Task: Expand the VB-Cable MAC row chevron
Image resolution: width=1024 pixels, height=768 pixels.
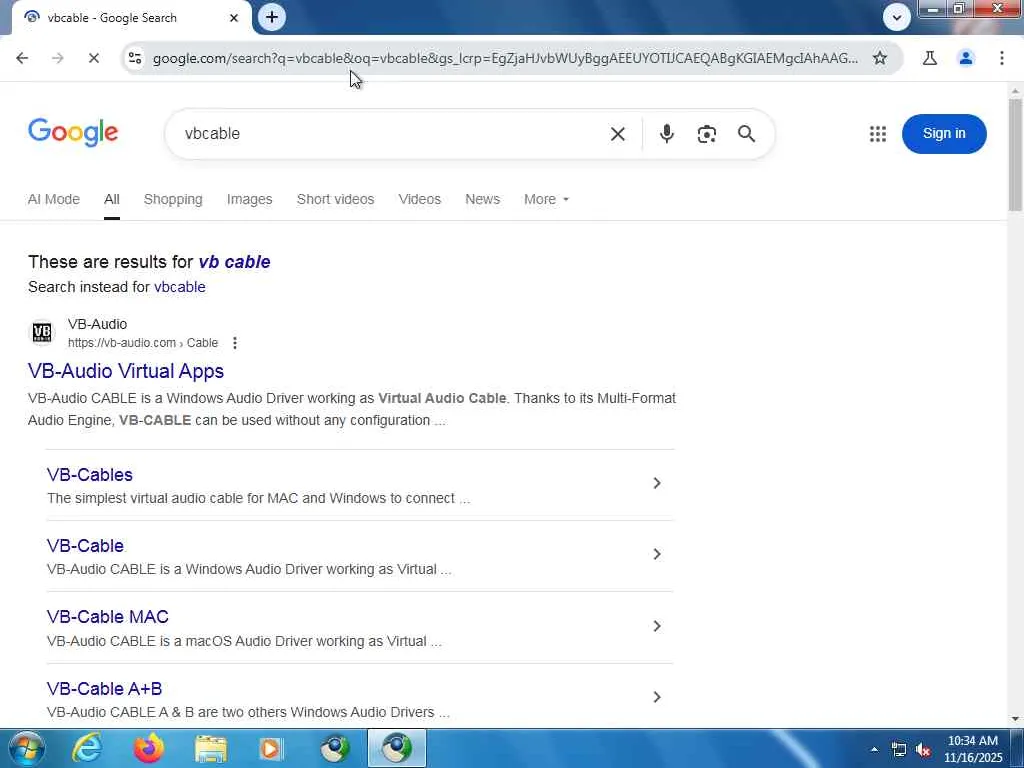Action: [657, 626]
